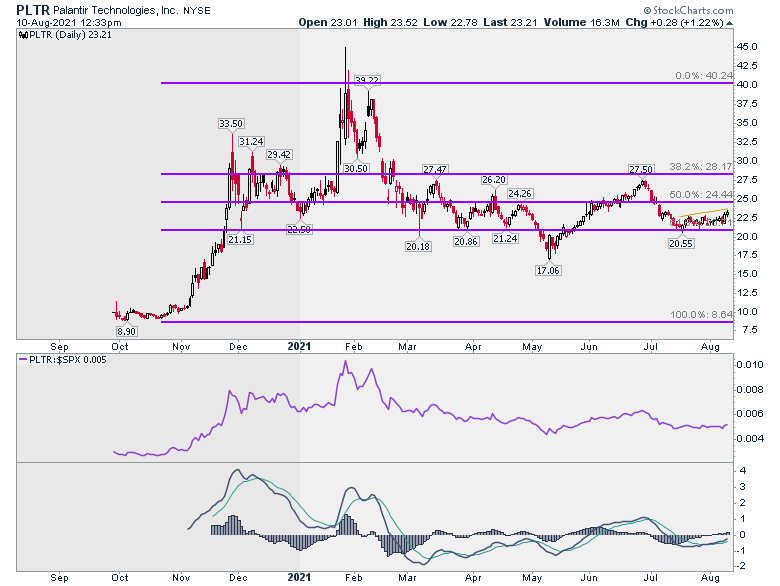The height and width of the screenshot is (586, 780).
Task: Click the 21.24 low price annotation
Action: coord(505,238)
